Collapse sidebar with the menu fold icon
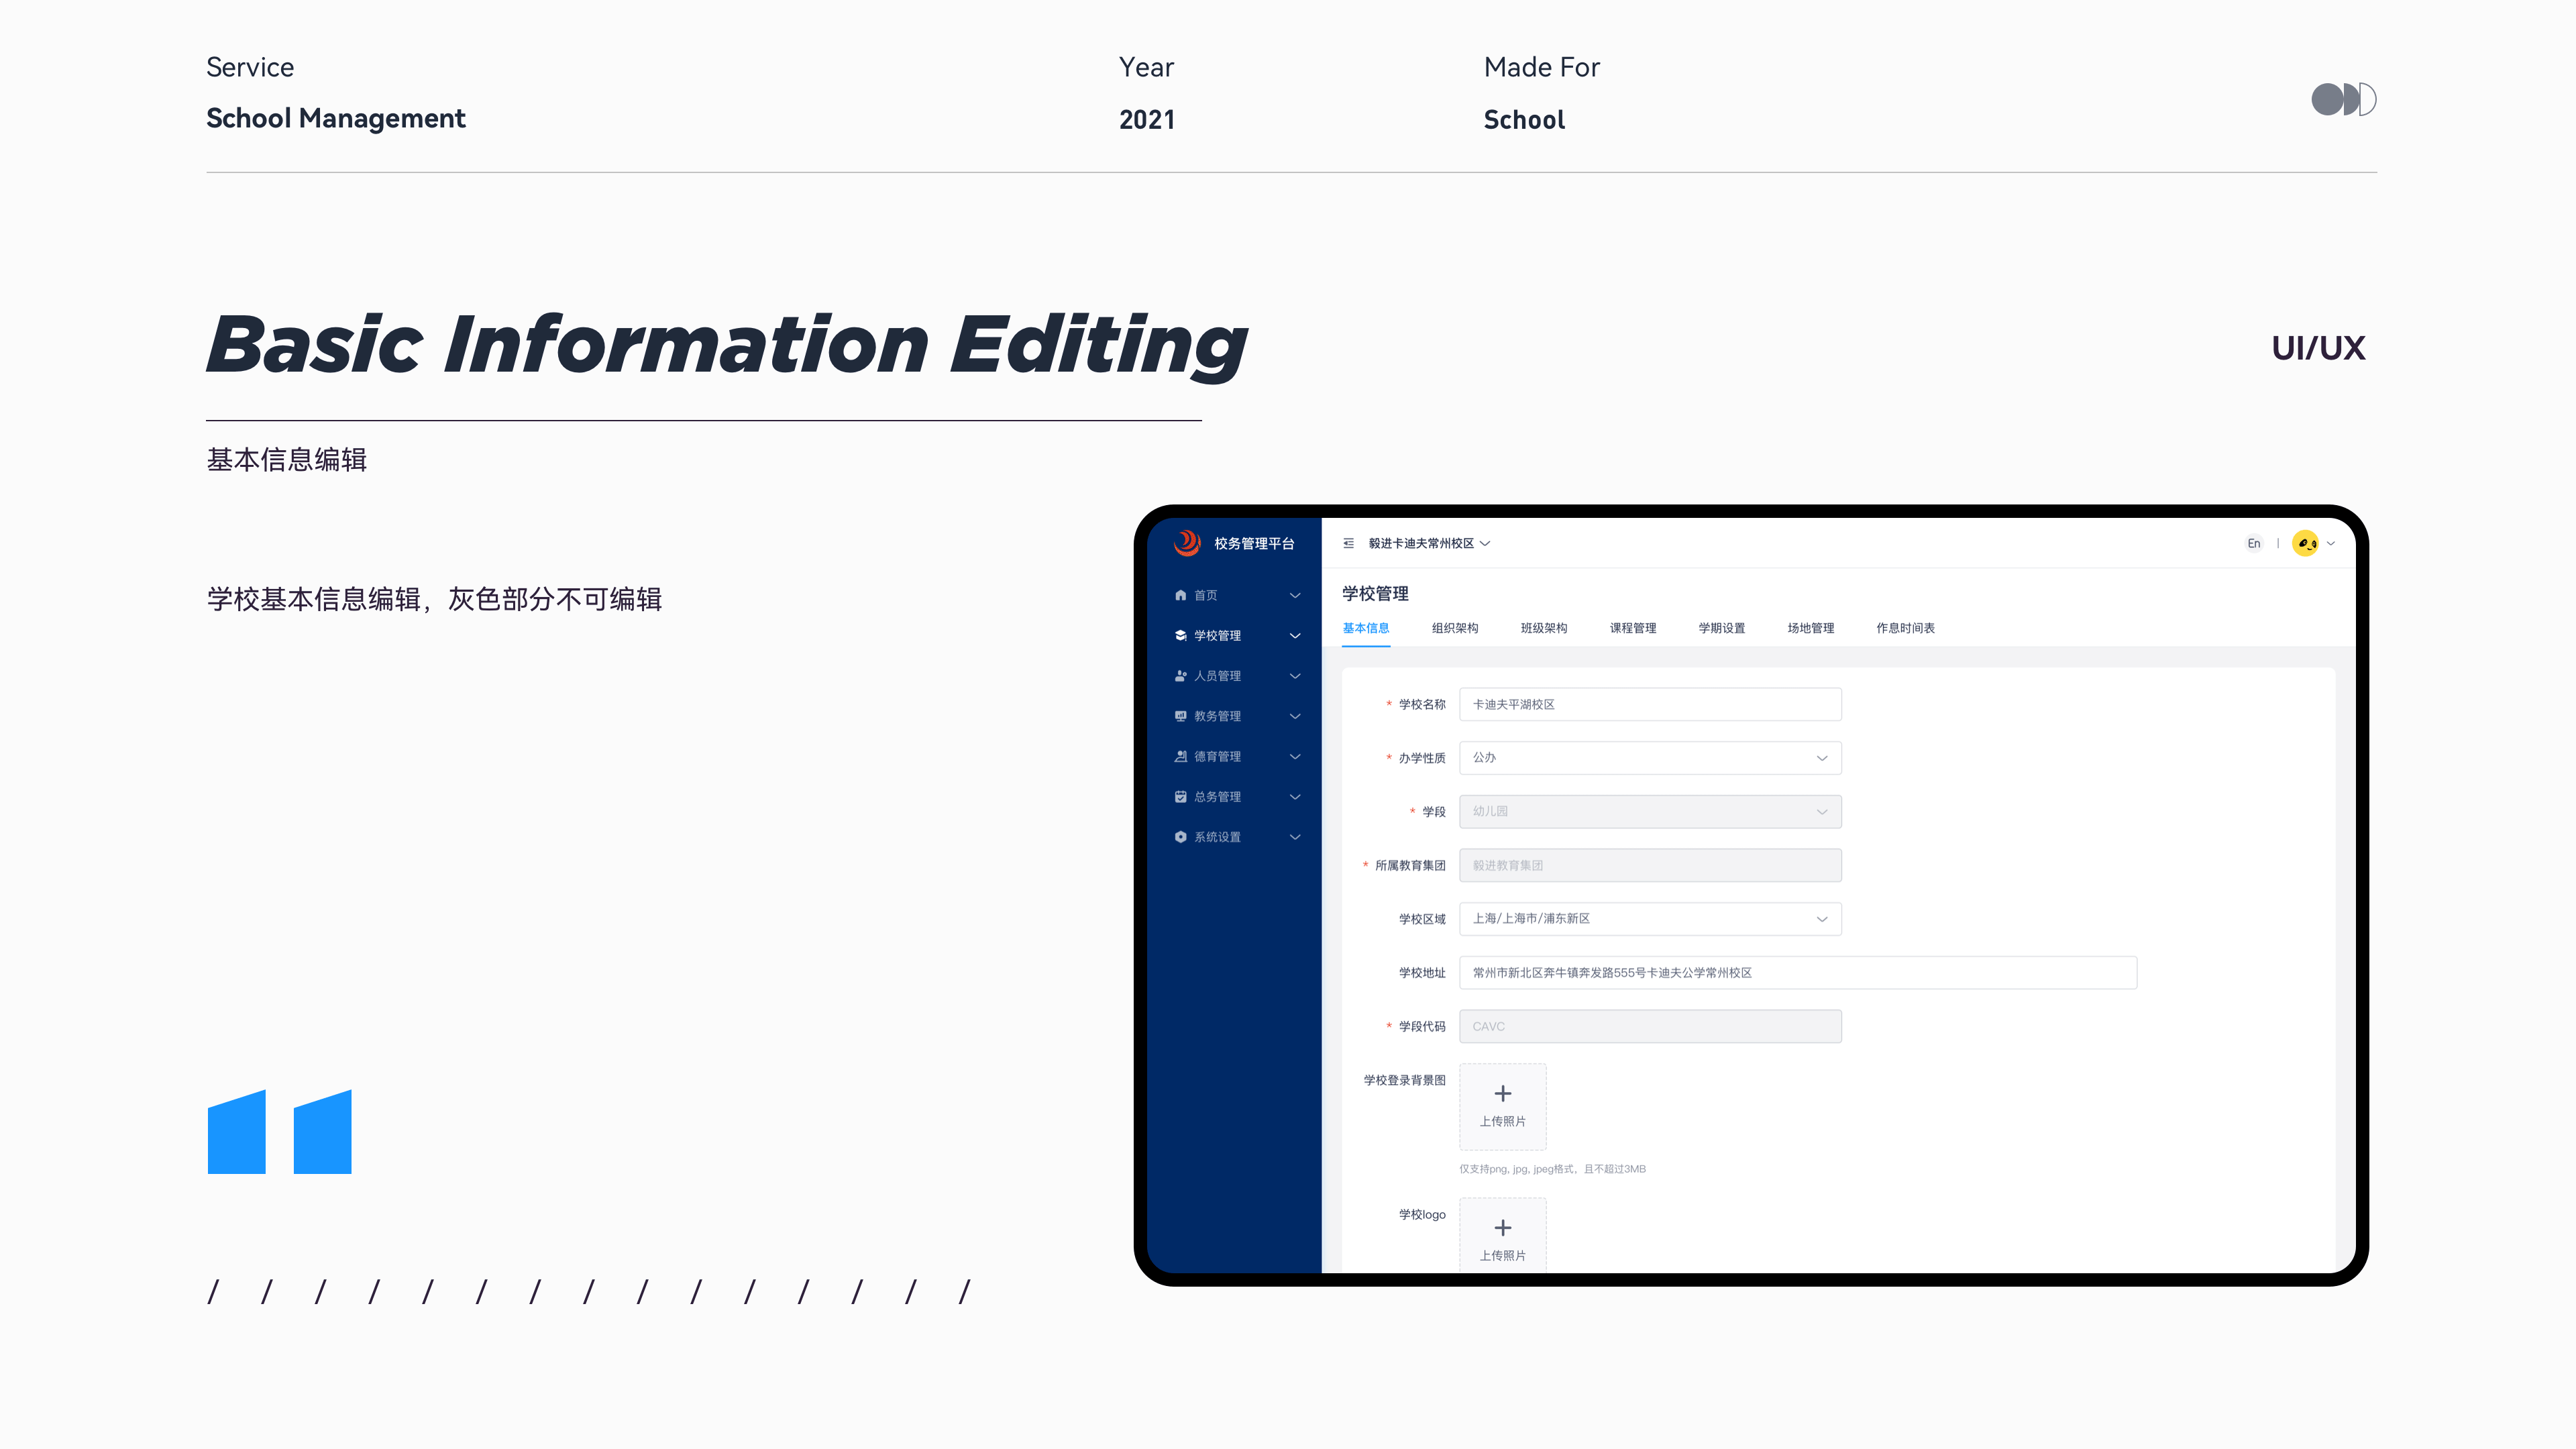Viewport: 2576px width, 1449px height. tap(1348, 543)
